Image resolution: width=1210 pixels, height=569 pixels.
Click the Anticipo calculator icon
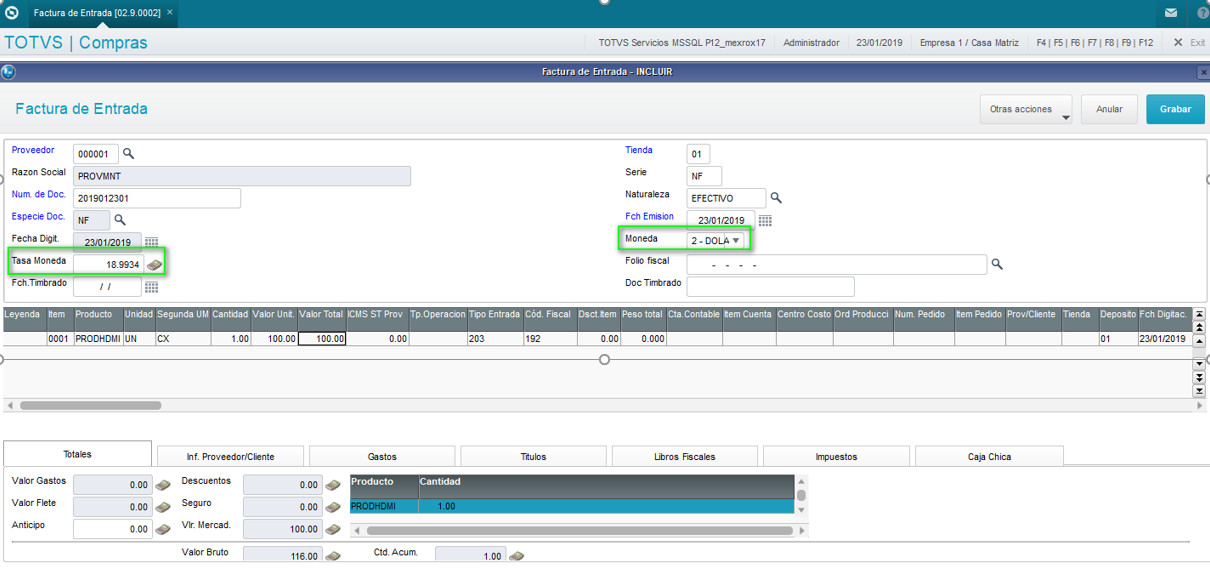coord(163,529)
